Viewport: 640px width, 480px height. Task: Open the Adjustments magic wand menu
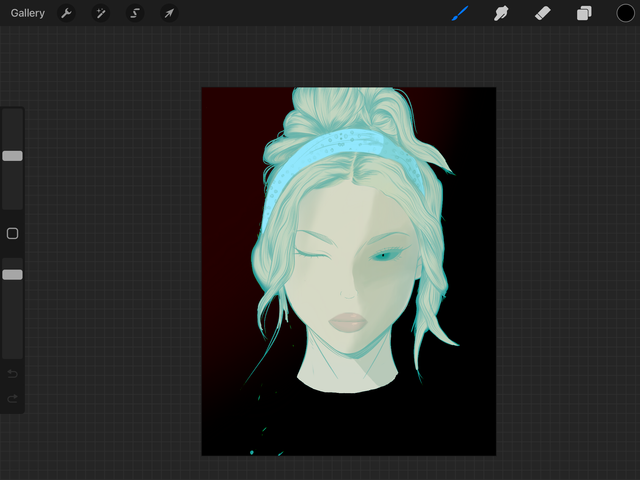pos(100,13)
